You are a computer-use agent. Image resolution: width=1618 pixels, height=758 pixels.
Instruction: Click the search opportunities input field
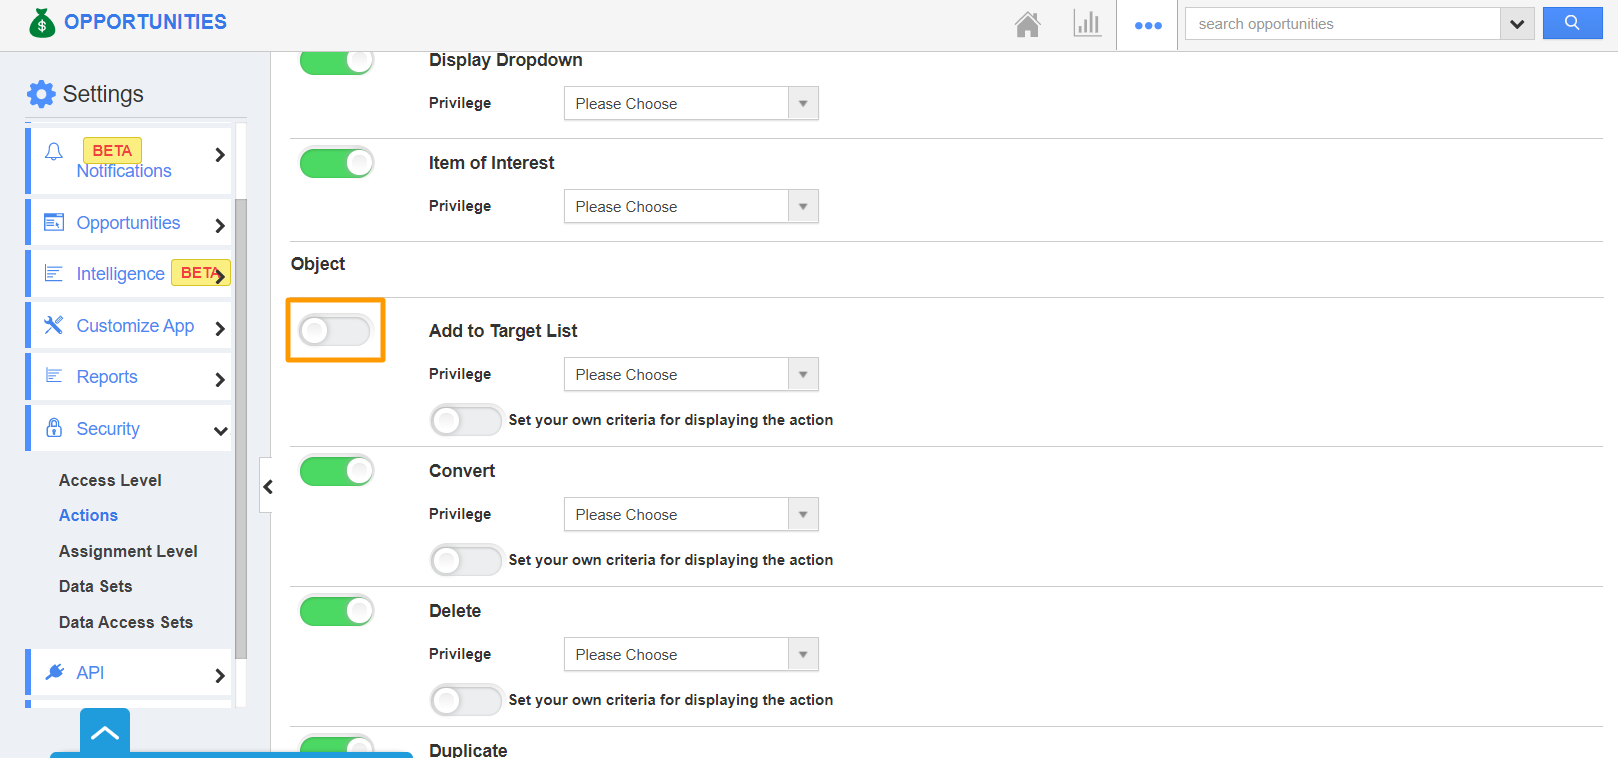1342,24
